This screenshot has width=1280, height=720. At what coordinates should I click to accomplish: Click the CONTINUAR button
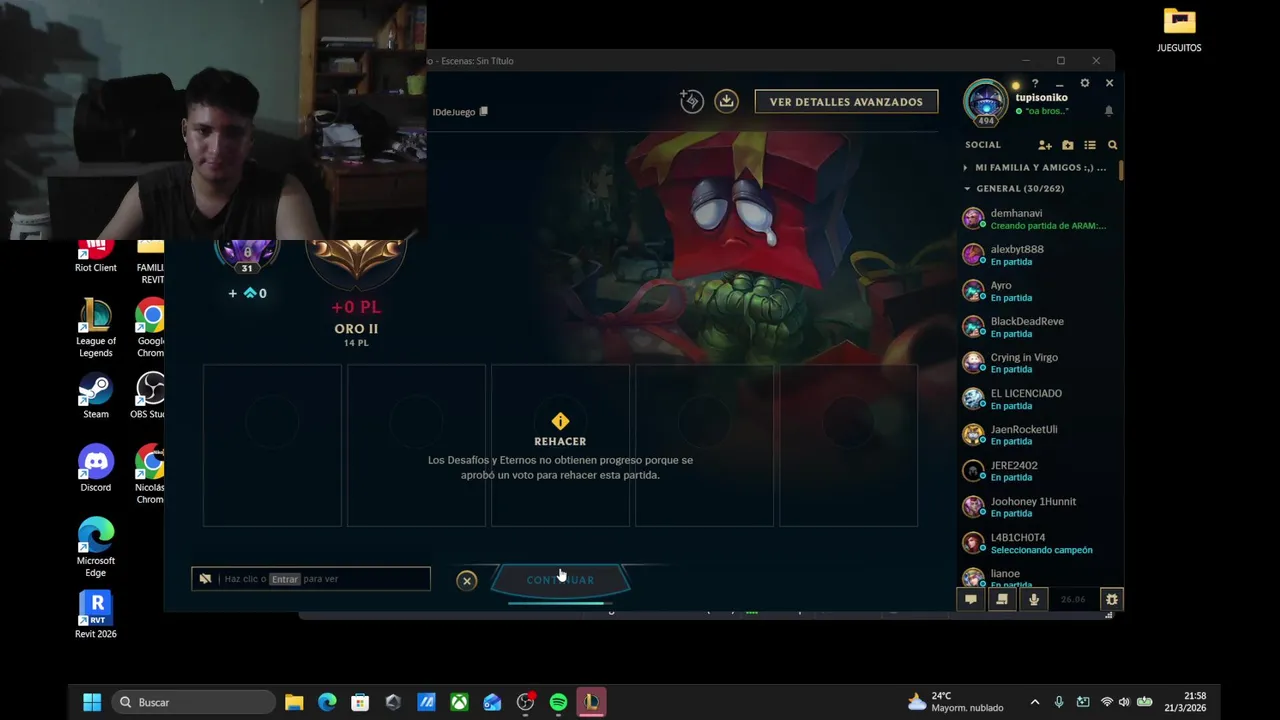[560, 580]
